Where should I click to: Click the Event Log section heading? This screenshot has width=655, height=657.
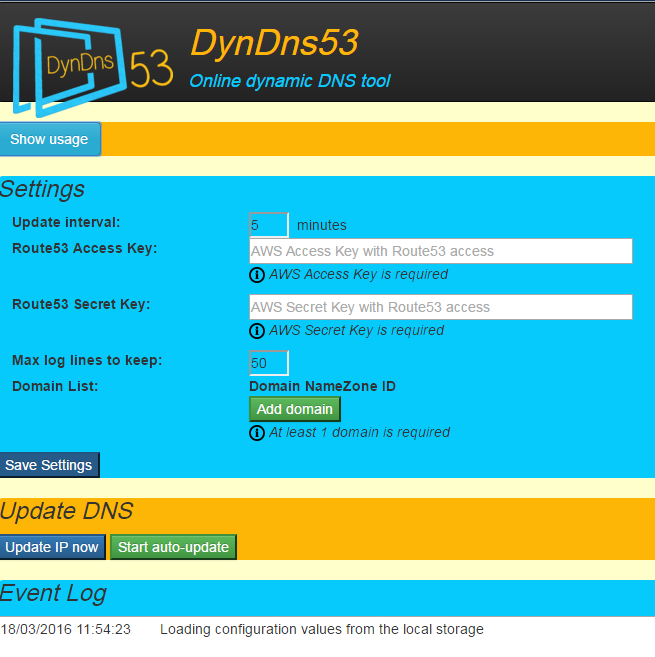(x=53, y=594)
